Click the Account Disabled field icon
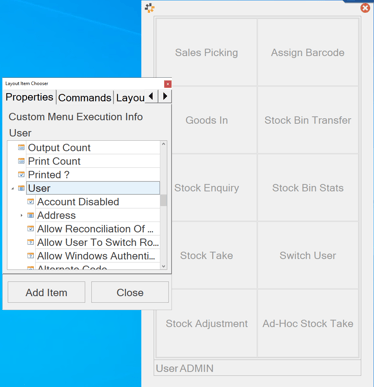Viewport: 374px width, 387px height. click(31, 202)
